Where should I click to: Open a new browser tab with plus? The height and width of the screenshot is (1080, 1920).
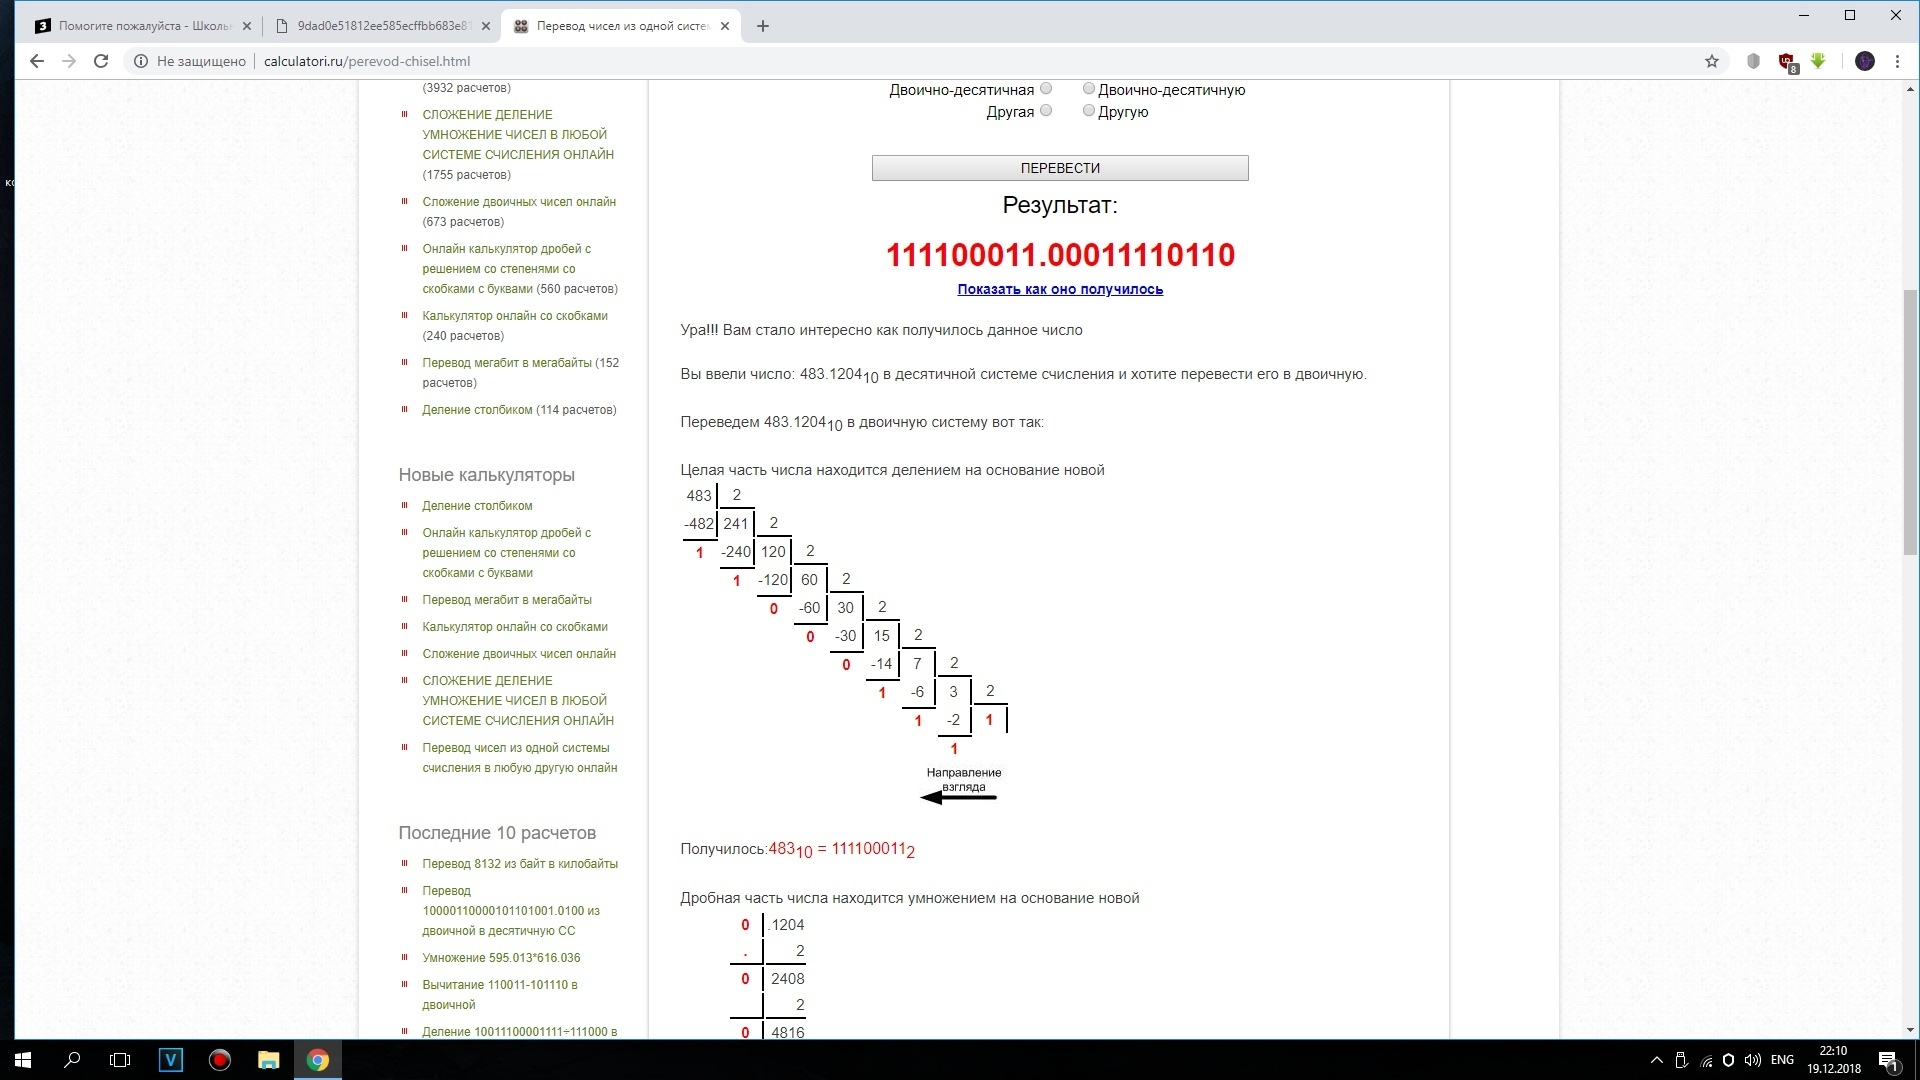[763, 26]
